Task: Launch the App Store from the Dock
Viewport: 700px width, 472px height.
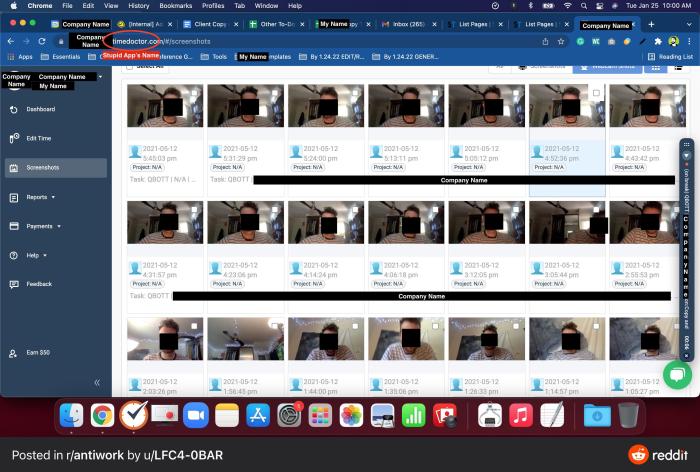Action: 258,415
